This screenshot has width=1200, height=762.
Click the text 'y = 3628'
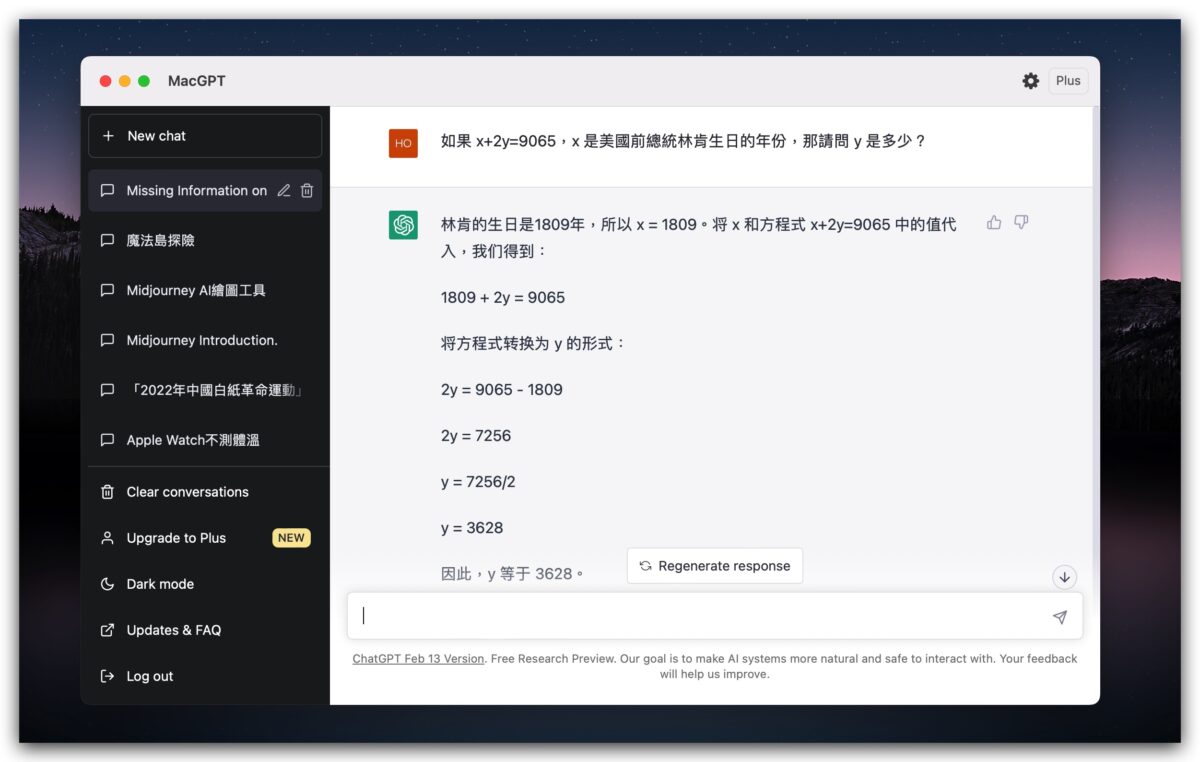(472, 528)
